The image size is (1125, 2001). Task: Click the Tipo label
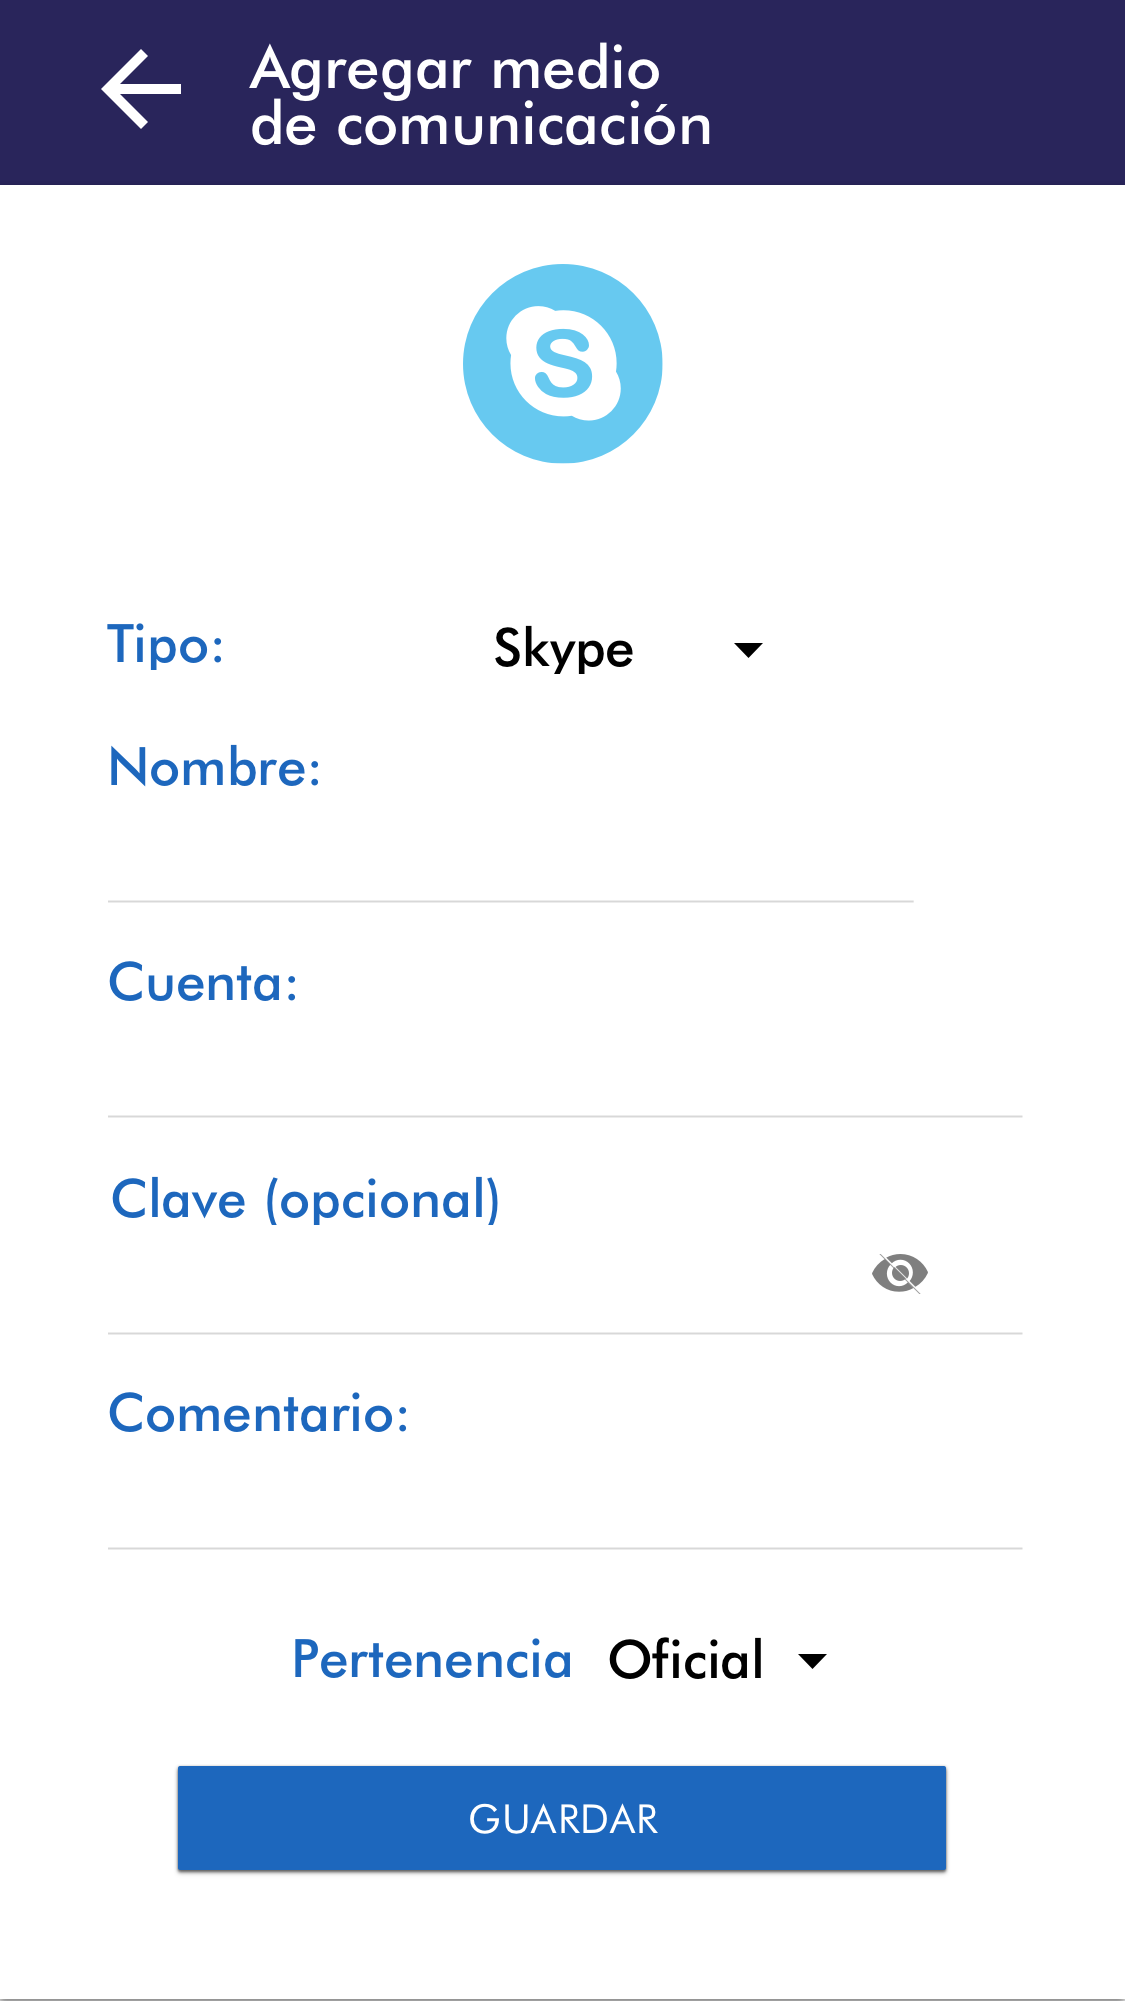tap(166, 645)
